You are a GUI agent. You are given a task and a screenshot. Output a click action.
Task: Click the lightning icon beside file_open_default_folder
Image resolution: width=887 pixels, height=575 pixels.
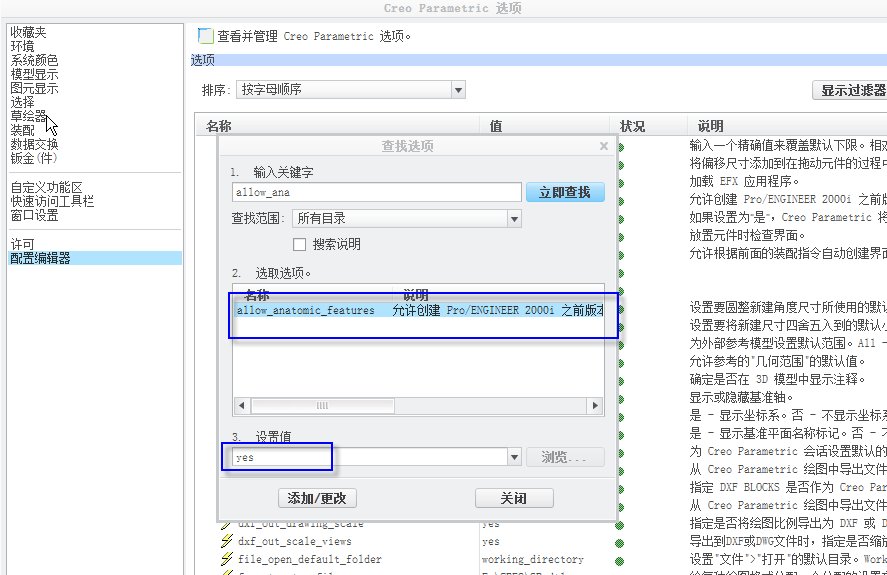point(227,559)
